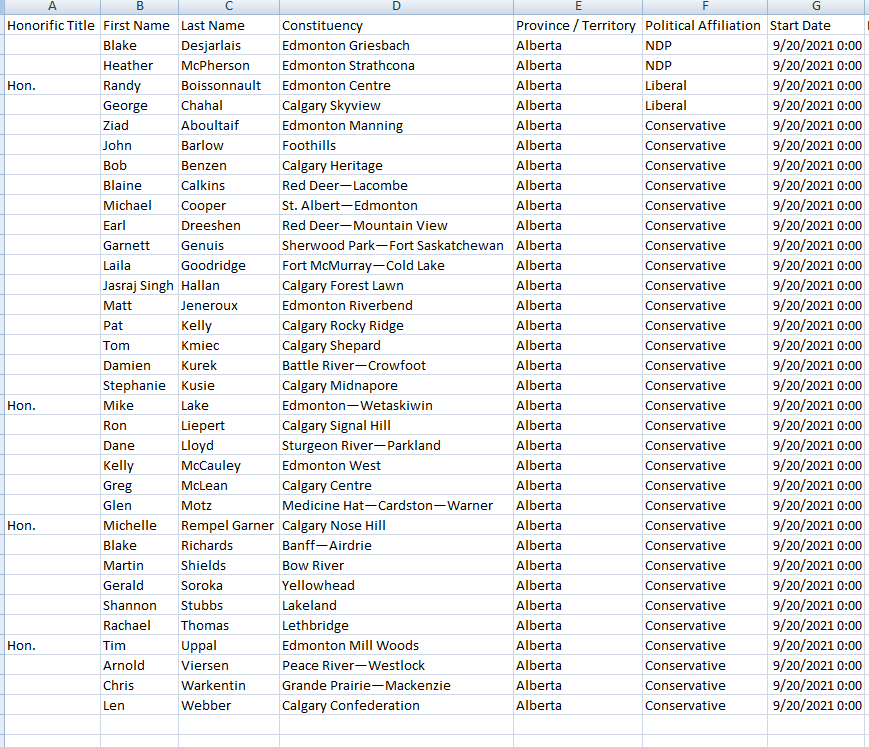Image resolution: width=869 pixels, height=747 pixels.
Task: Select the McCauley cell
Action: pyautogui.click(x=229, y=465)
